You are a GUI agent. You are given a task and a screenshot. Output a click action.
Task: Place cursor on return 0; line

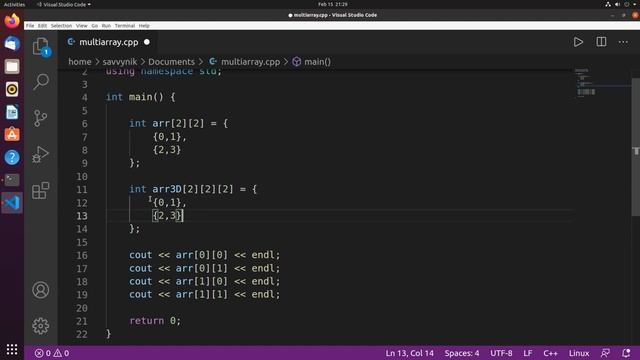155,321
